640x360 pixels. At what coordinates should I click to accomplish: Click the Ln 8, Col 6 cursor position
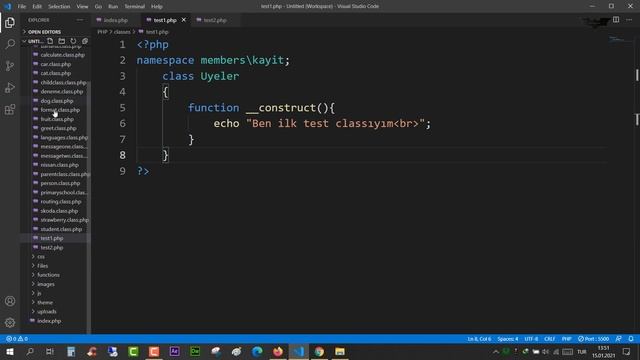tap(479, 339)
